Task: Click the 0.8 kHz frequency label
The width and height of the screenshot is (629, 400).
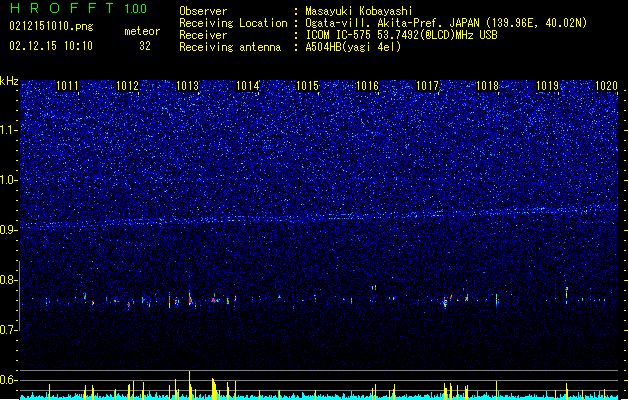Action: (9, 280)
